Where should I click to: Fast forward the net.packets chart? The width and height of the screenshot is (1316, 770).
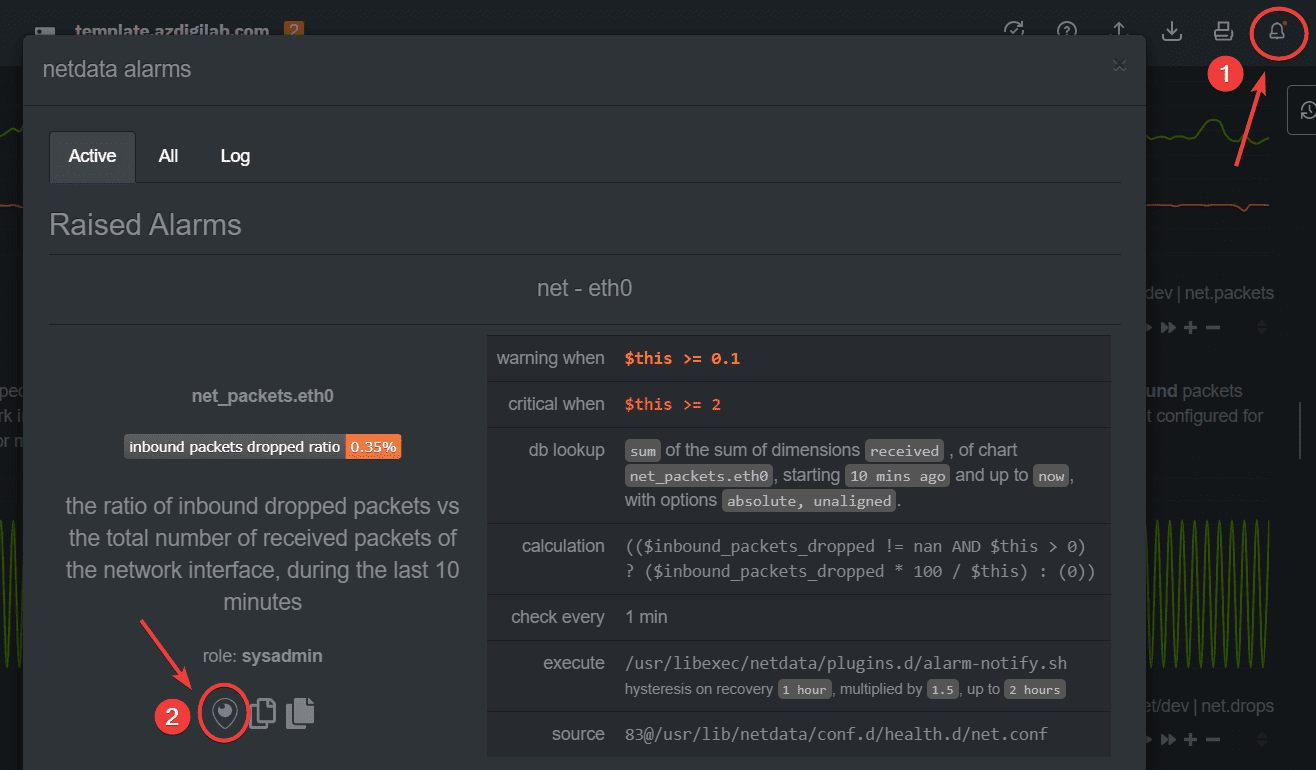1169,327
